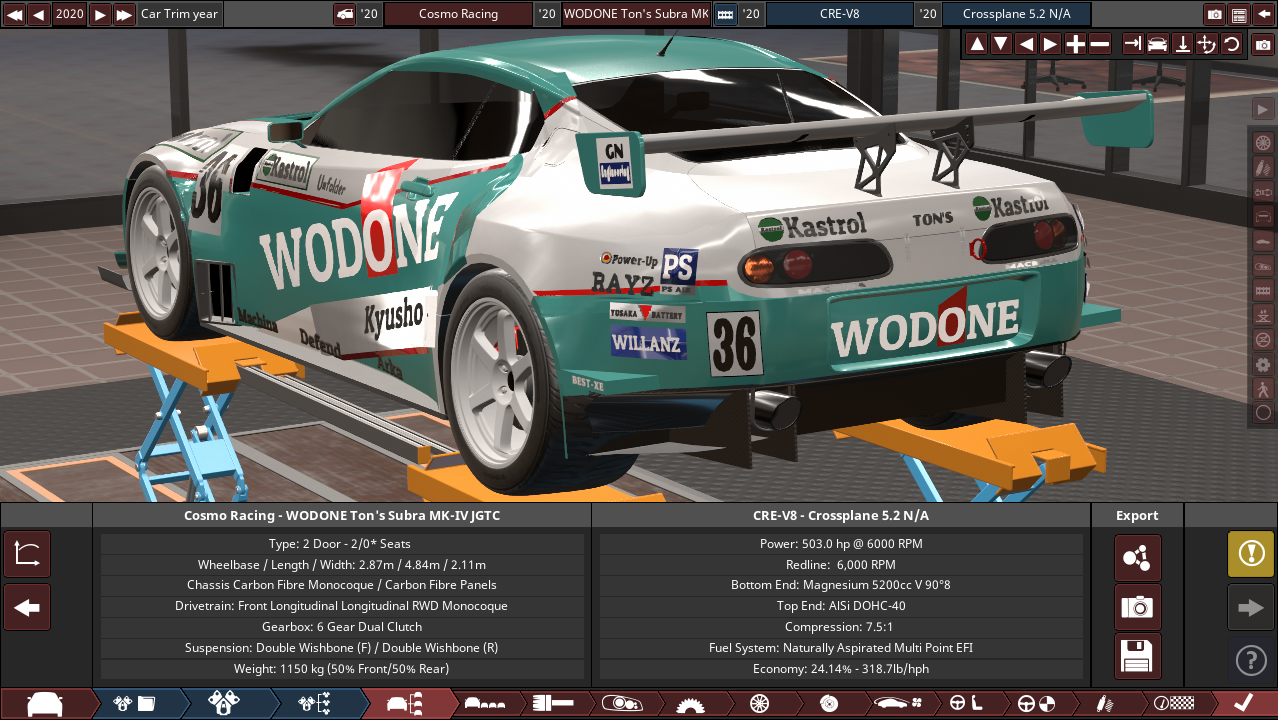This screenshot has height=720, width=1278.
Task: Open the aerodynamics car-with-fan tab
Action: coord(896,704)
